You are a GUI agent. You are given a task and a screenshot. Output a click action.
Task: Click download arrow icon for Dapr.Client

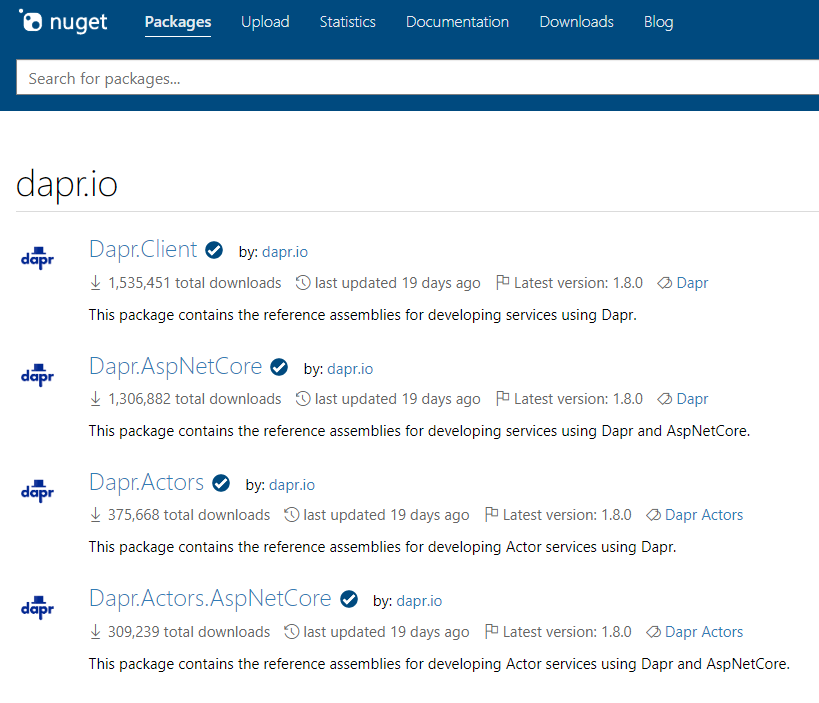(x=96, y=283)
